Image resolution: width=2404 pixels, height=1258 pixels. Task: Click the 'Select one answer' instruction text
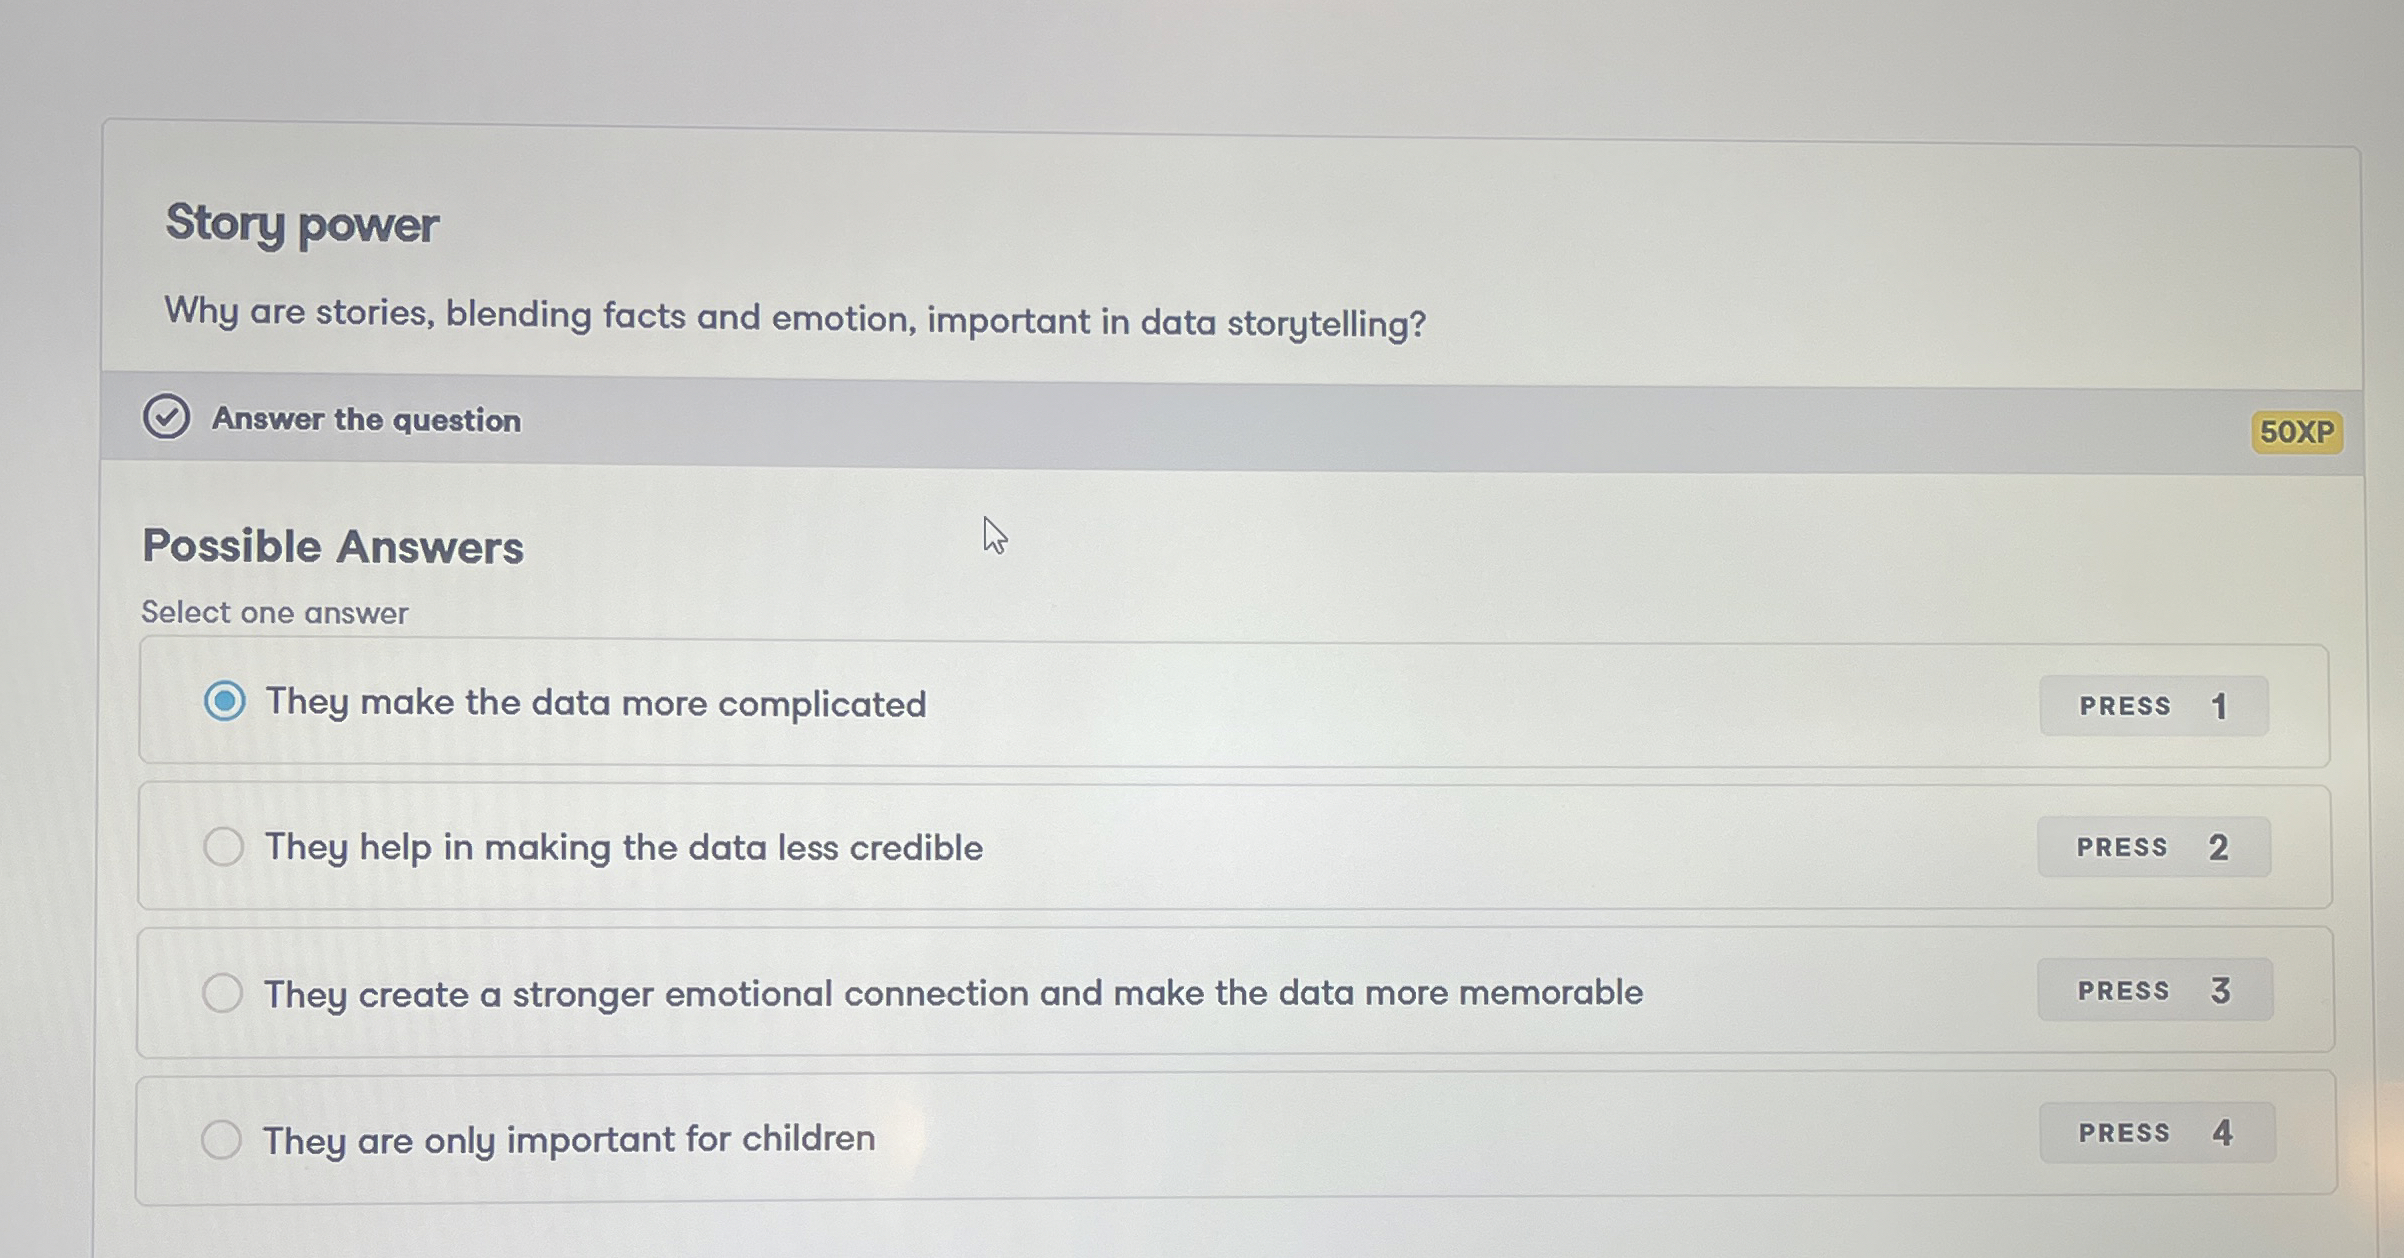click(275, 612)
